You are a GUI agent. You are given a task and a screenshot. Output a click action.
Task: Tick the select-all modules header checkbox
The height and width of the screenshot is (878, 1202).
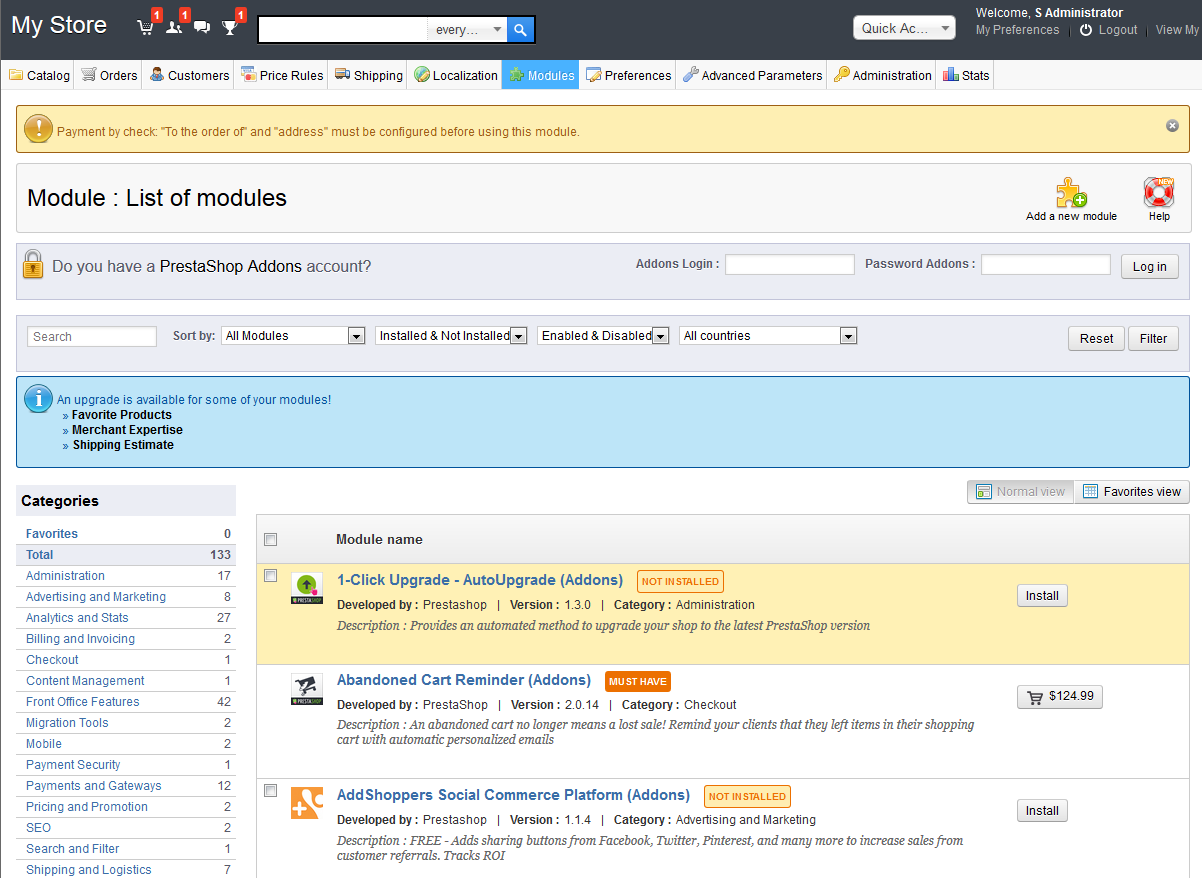click(270, 540)
